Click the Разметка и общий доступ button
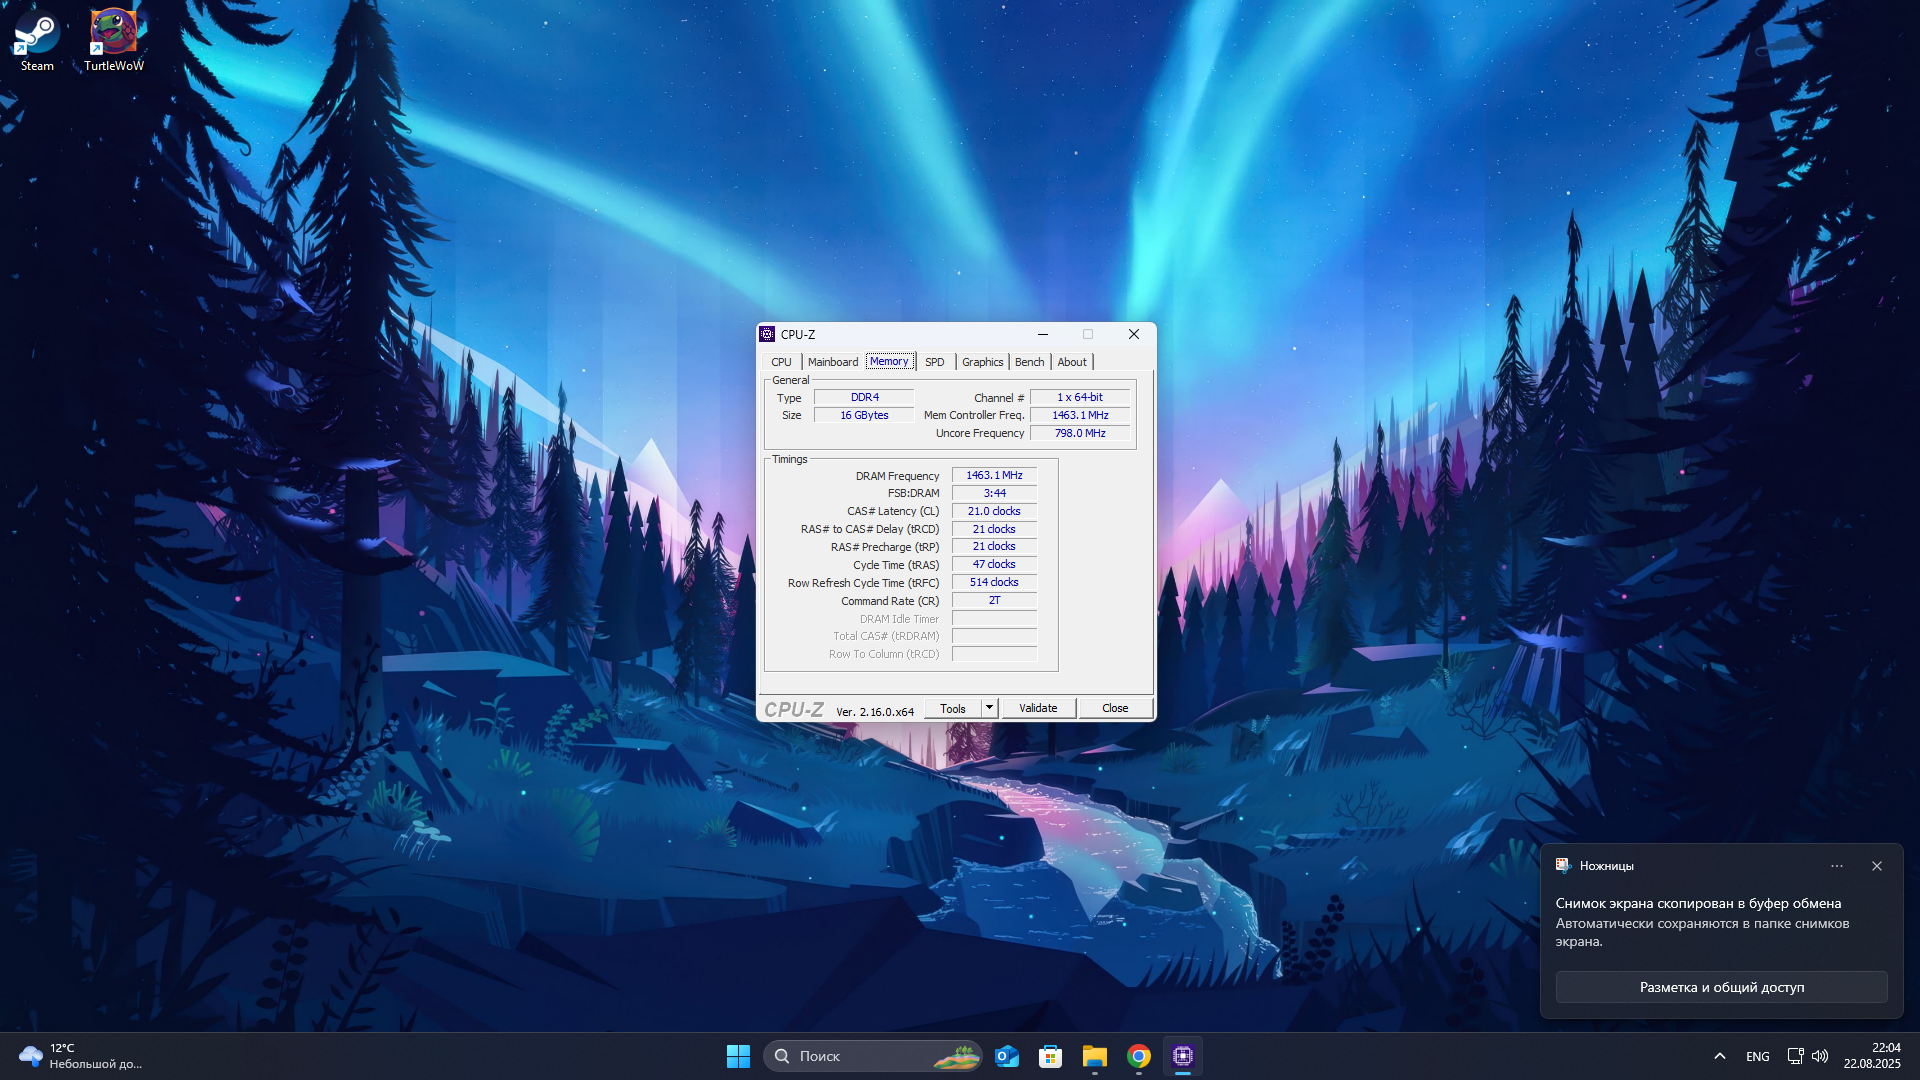The height and width of the screenshot is (1080, 1920). click(1722, 987)
